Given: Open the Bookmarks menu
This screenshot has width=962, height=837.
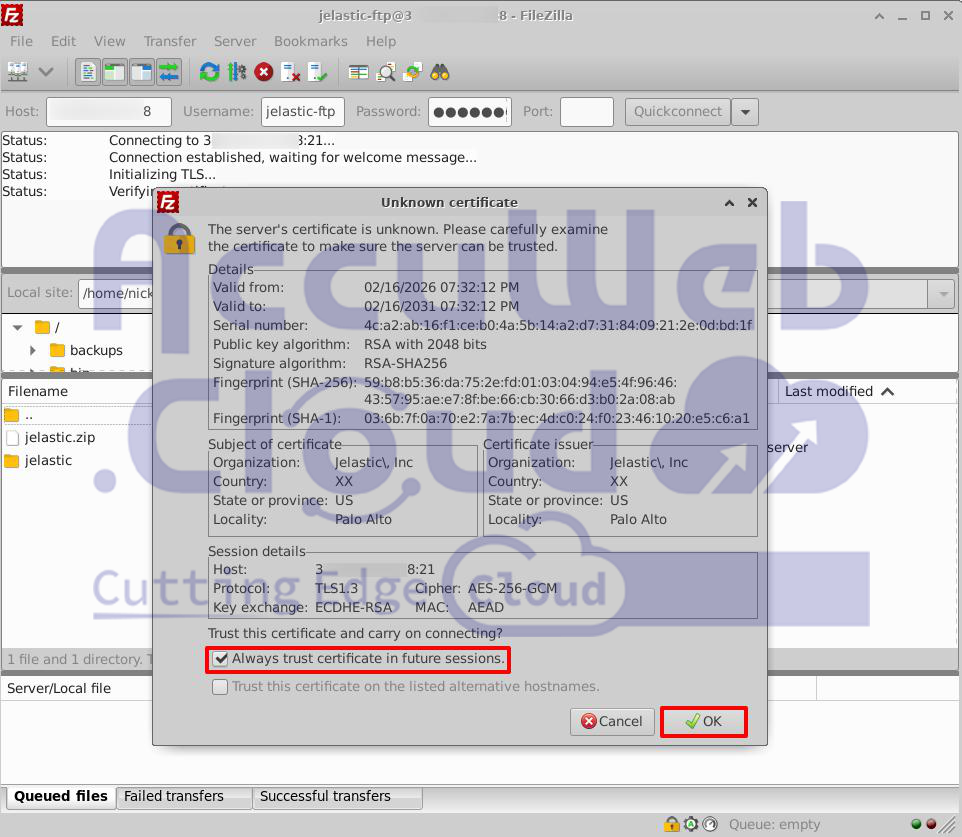Looking at the screenshot, I should pos(310,41).
